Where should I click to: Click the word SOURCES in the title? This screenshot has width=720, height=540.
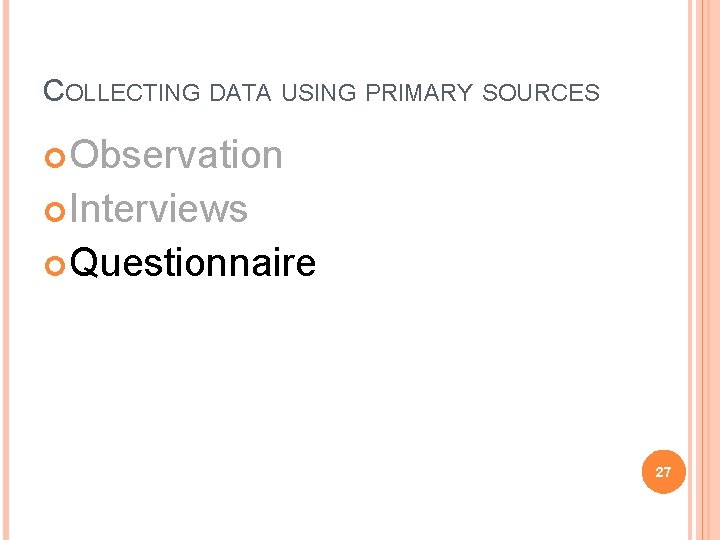point(541,93)
